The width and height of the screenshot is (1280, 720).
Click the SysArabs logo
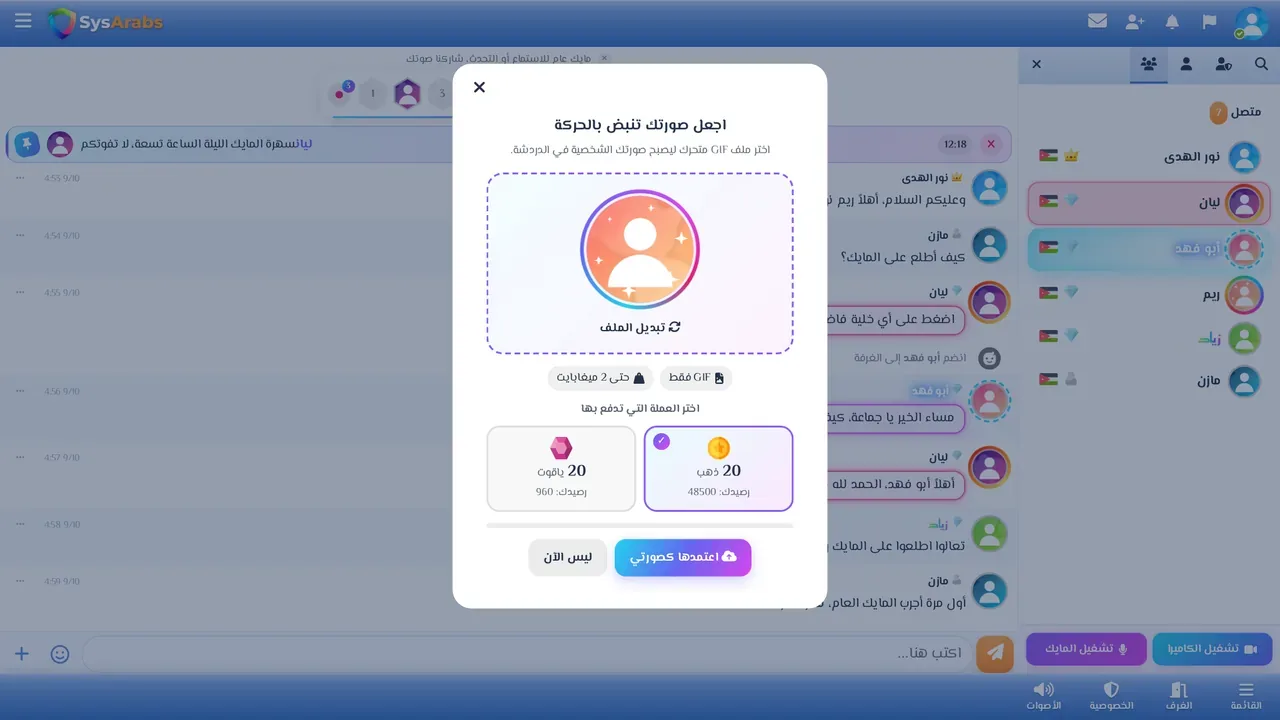pos(105,22)
